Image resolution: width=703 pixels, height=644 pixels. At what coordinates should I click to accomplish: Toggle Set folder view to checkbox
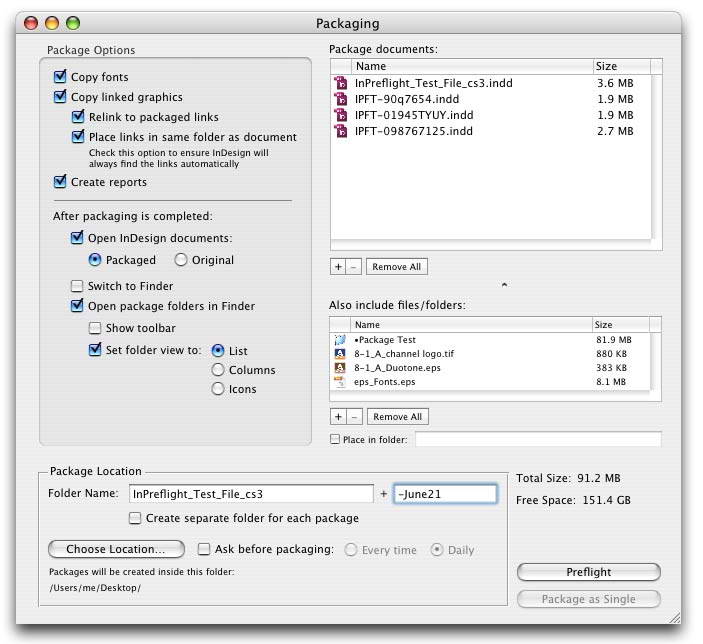pyautogui.click(x=95, y=349)
